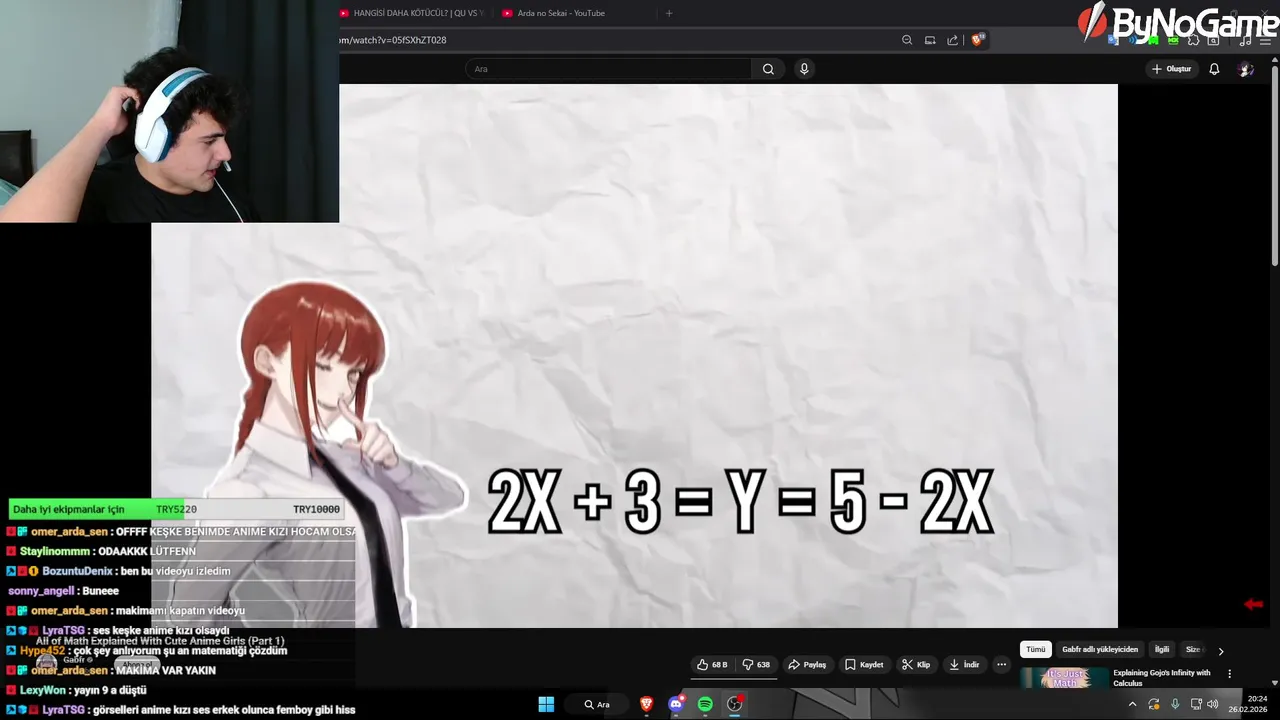This screenshot has width=1280, height=720.
Task: Open the Windows Start menu
Action: [546, 704]
